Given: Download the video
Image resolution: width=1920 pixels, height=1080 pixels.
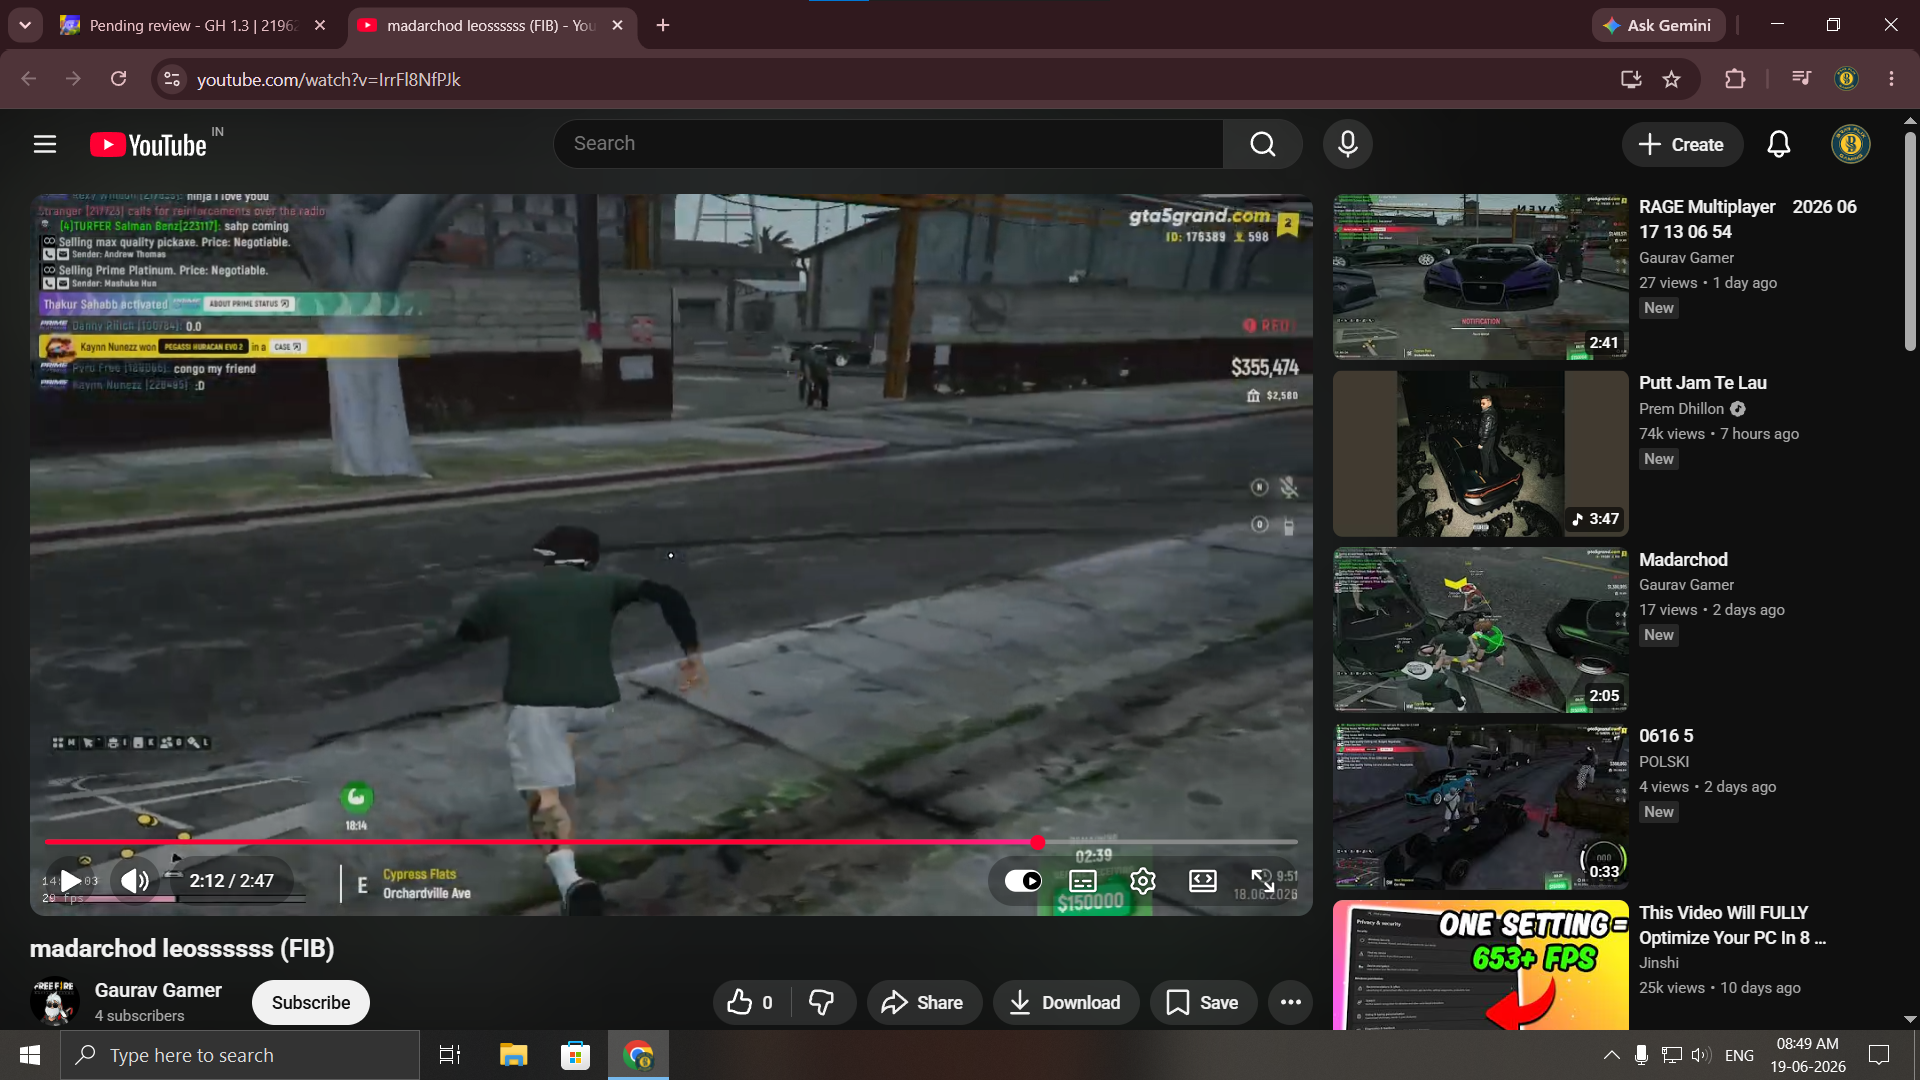Looking at the screenshot, I should point(1066,1003).
